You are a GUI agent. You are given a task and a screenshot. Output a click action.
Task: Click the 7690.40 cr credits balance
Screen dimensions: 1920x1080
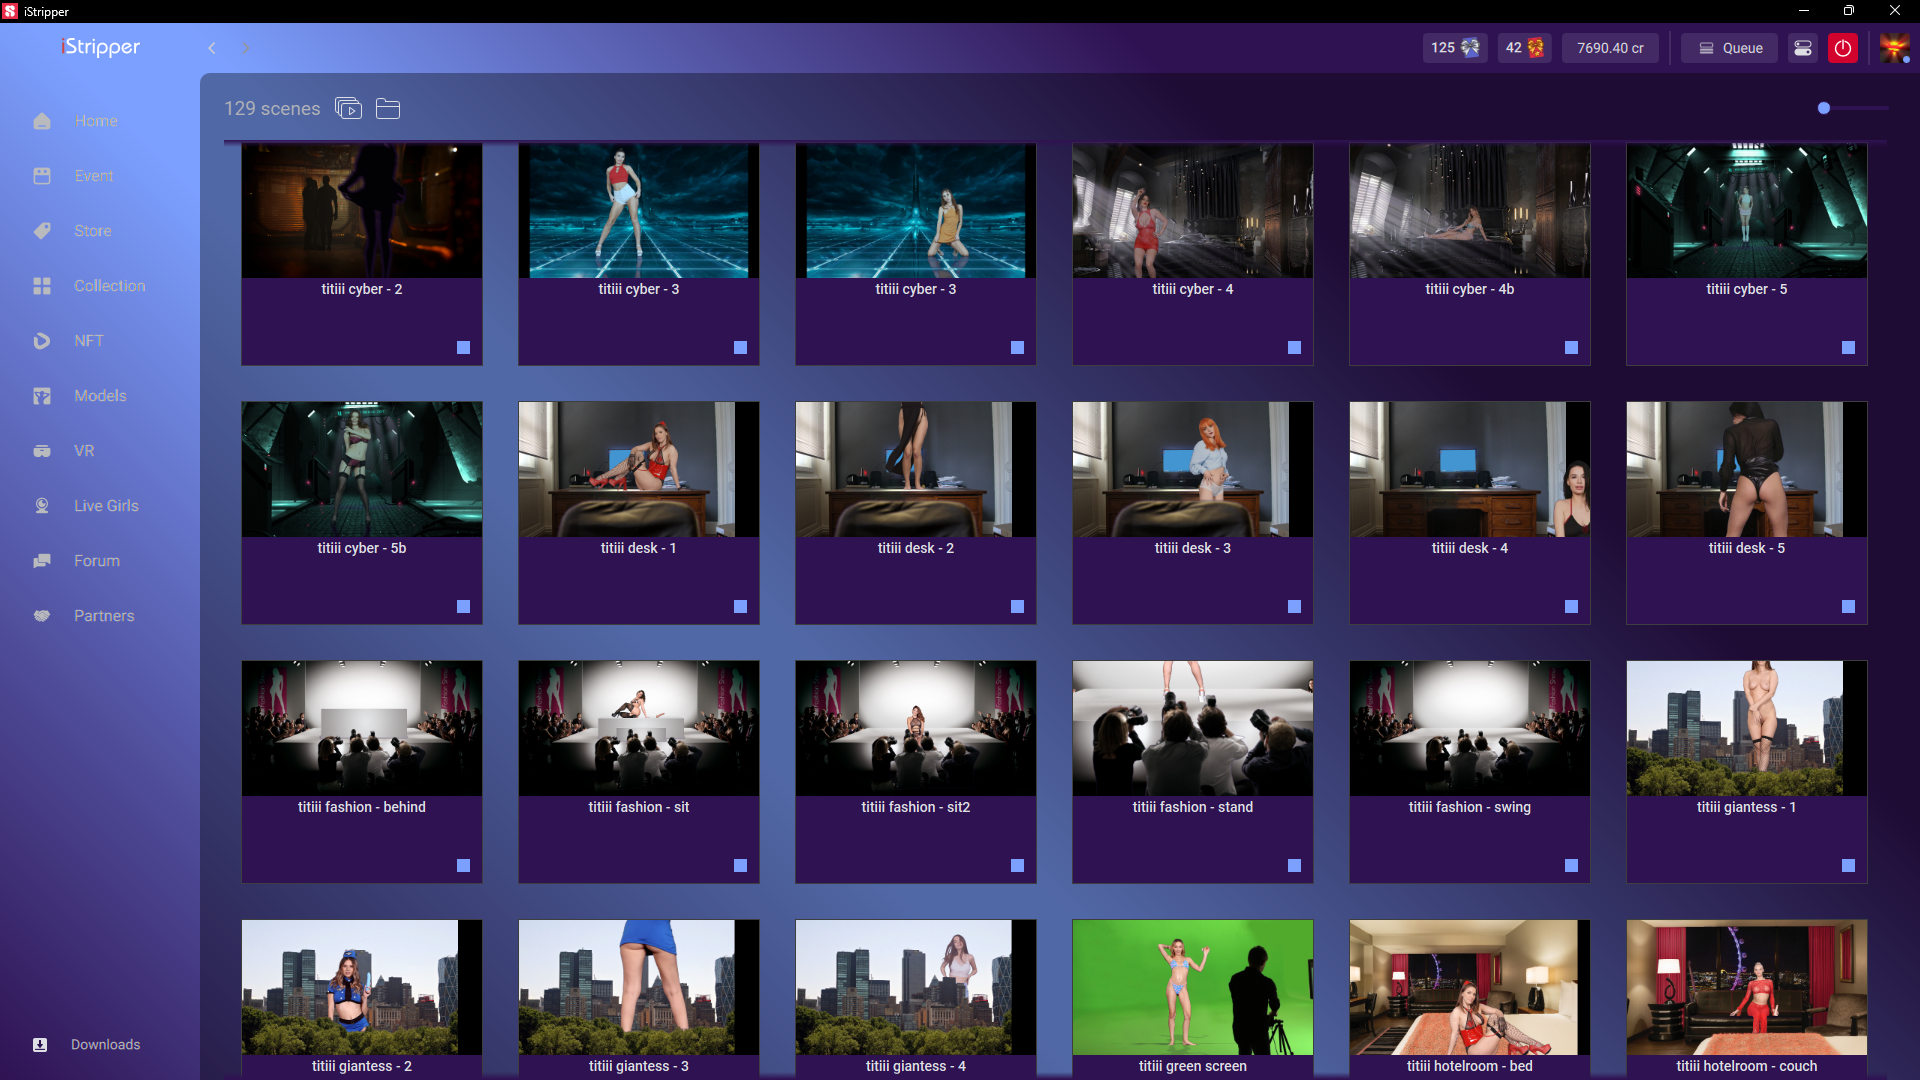(1610, 48)
